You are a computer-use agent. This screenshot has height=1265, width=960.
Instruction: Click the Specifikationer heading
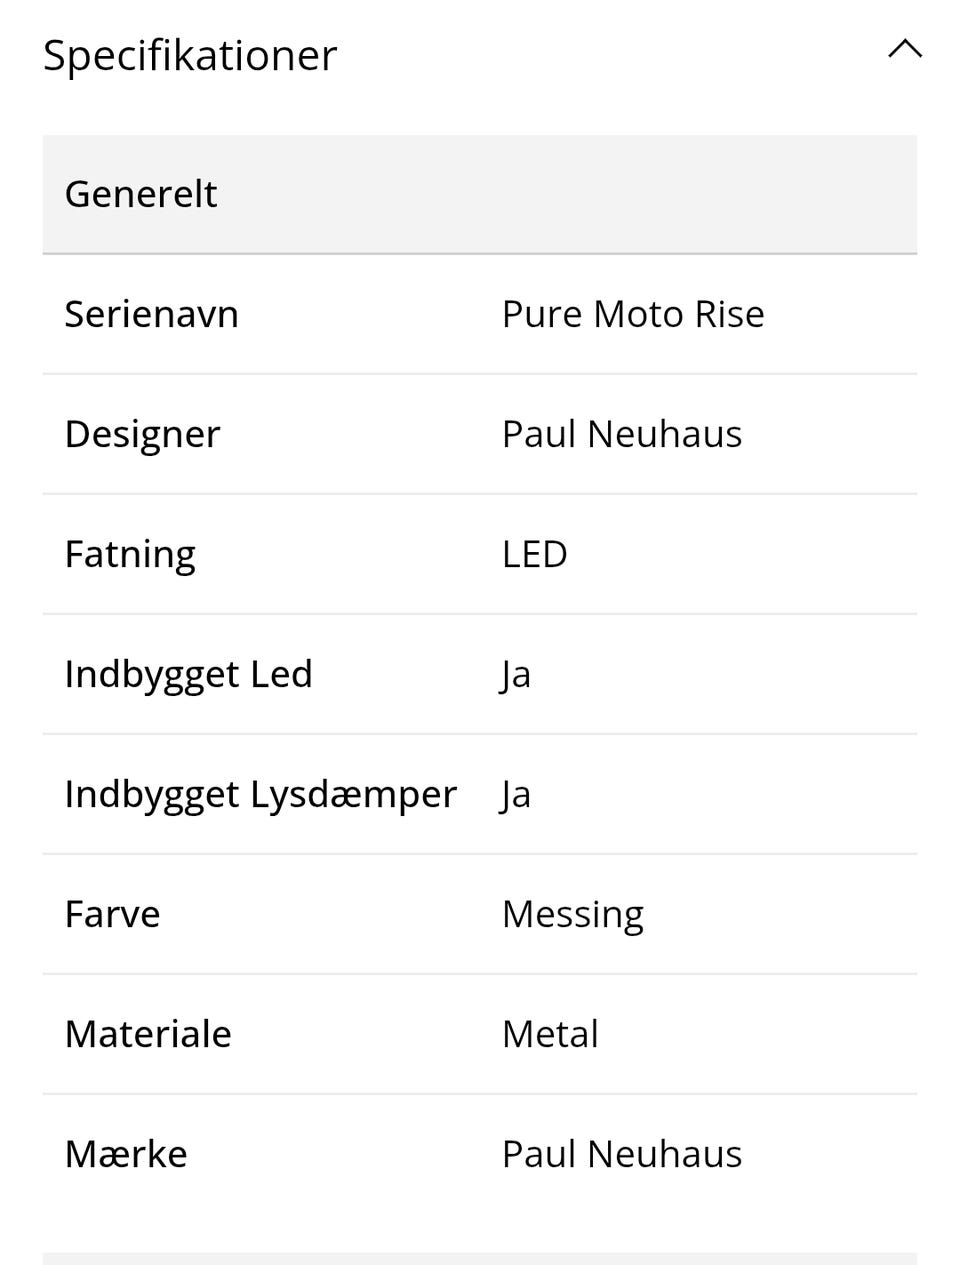[x=190, y=55]
